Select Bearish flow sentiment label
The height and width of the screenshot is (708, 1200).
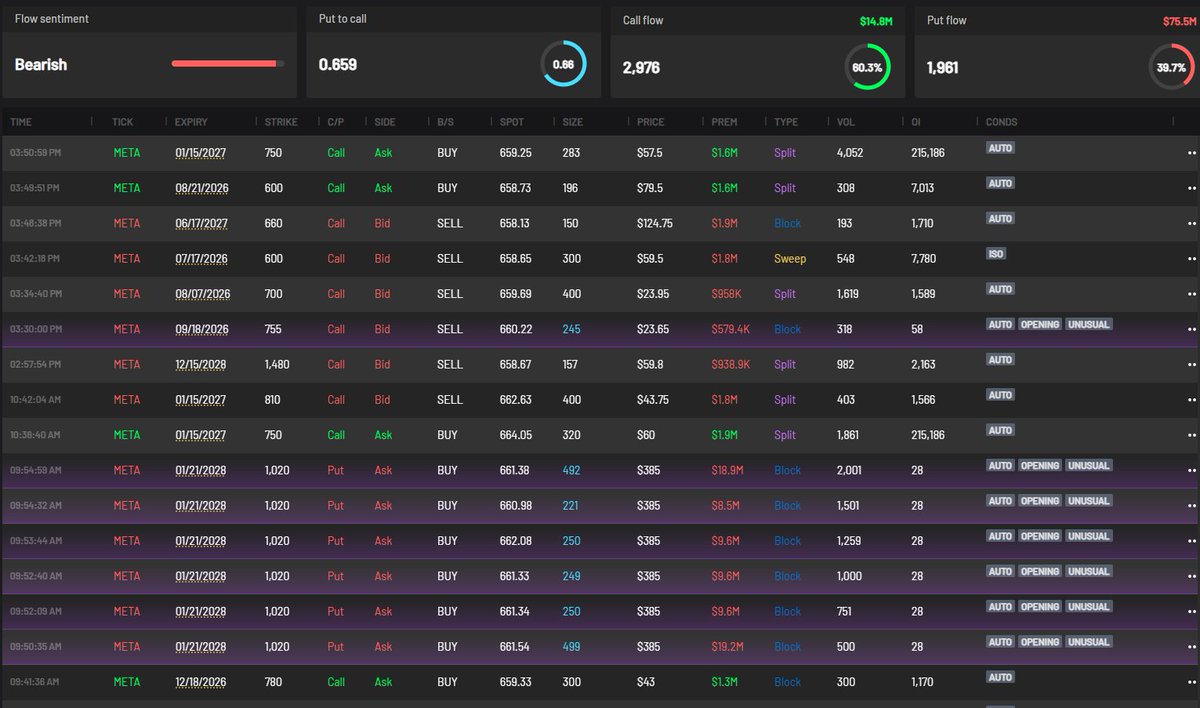point(41,64)
